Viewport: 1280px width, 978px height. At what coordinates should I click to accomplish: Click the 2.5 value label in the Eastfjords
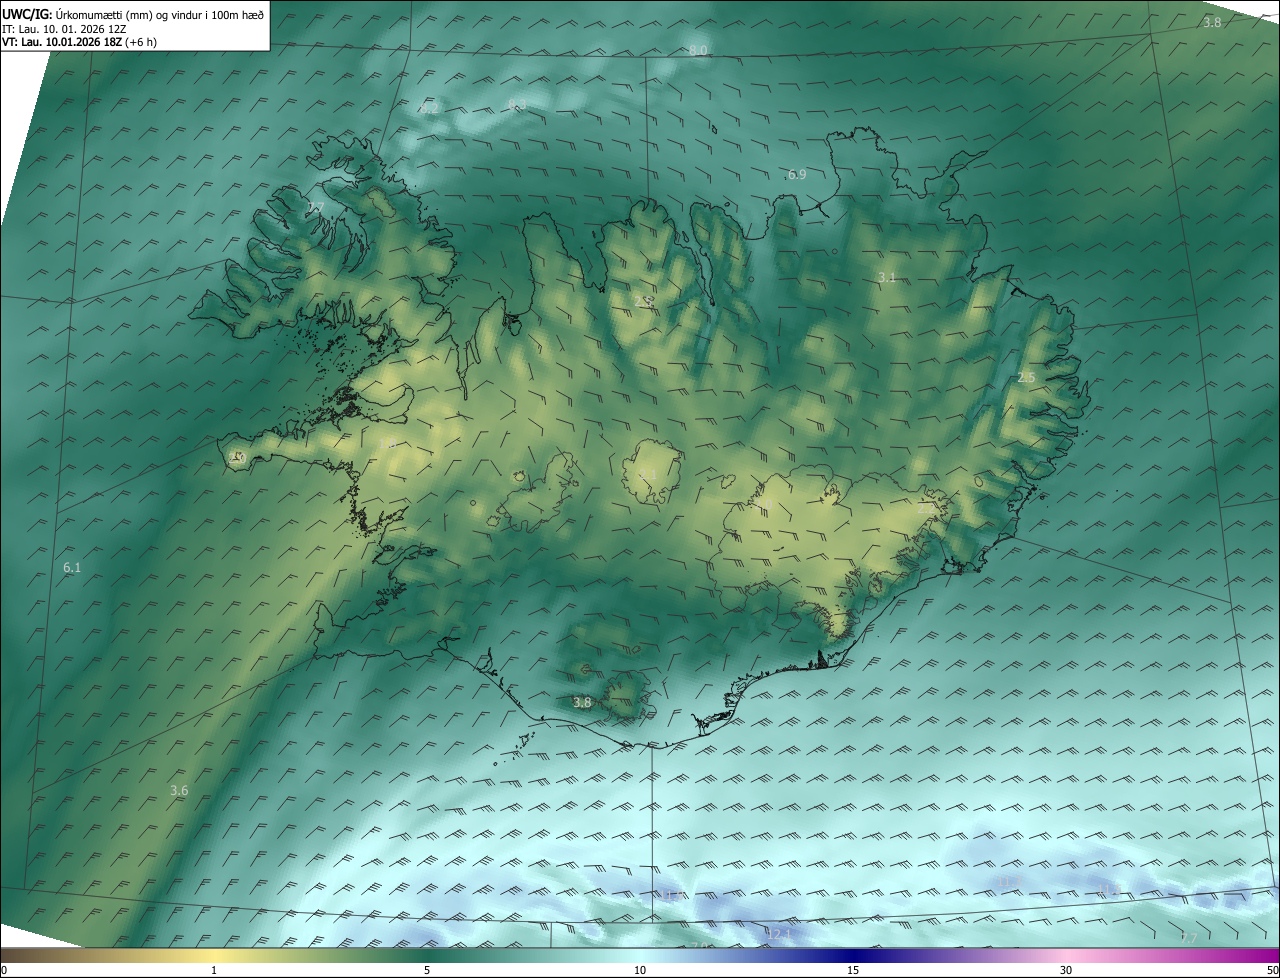click(x=1026, y=377)
